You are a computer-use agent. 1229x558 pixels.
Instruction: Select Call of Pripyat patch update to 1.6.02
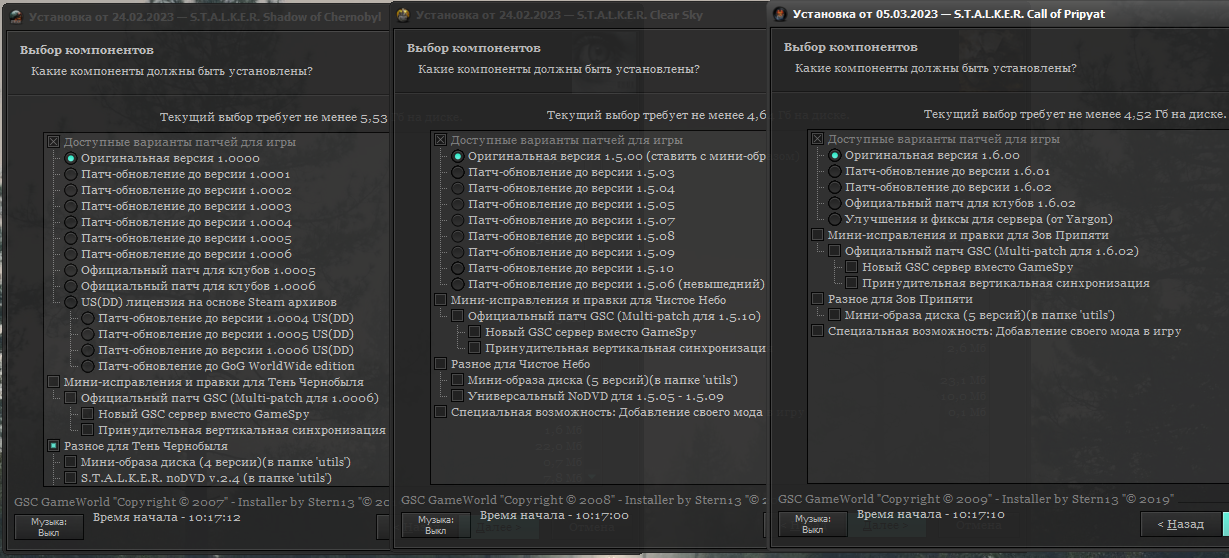tap(835, 187)
